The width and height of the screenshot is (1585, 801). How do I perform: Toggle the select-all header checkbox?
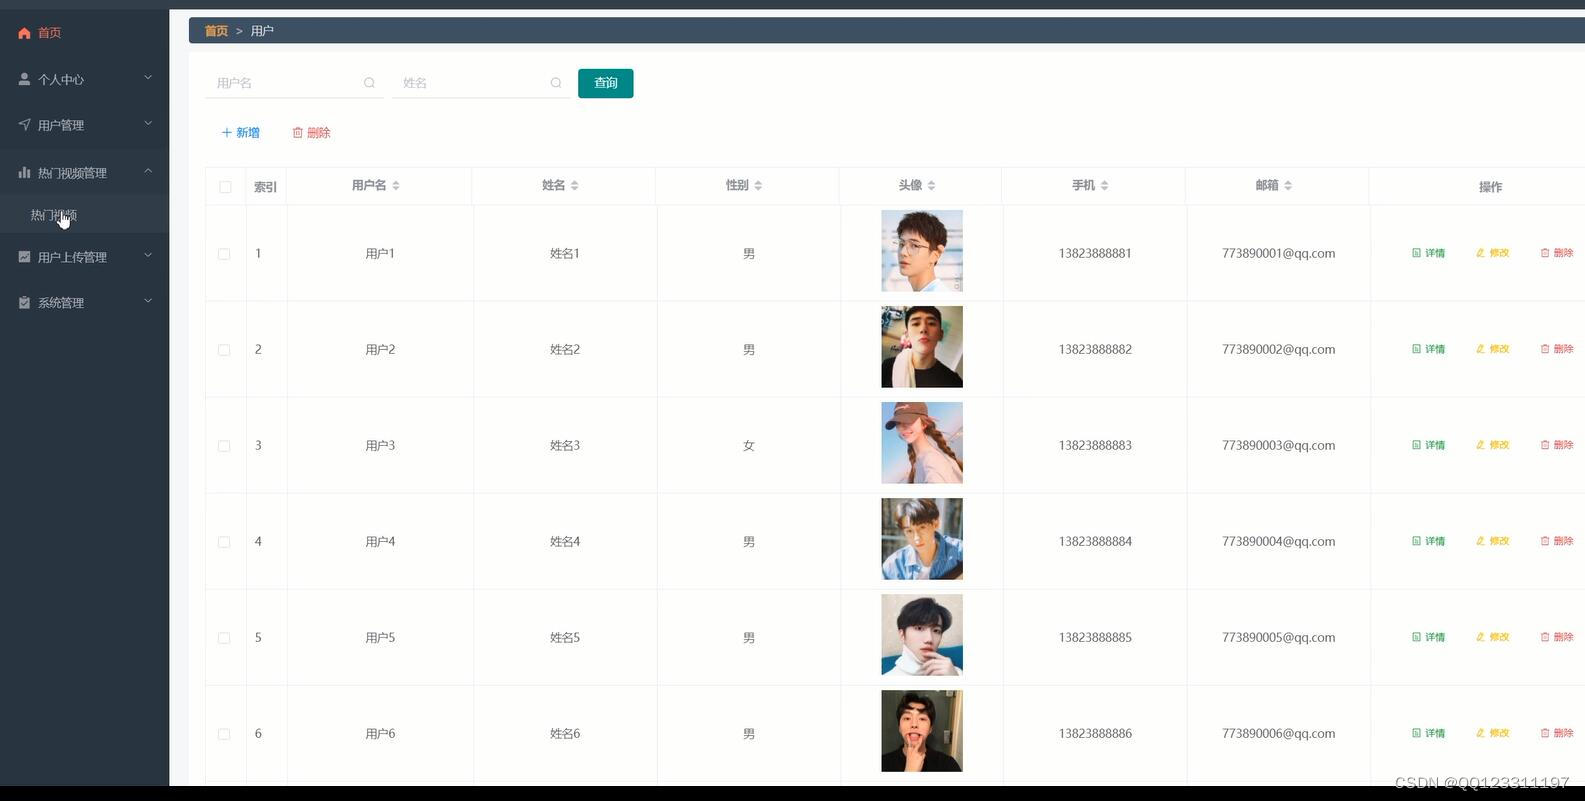click(225, 187)
